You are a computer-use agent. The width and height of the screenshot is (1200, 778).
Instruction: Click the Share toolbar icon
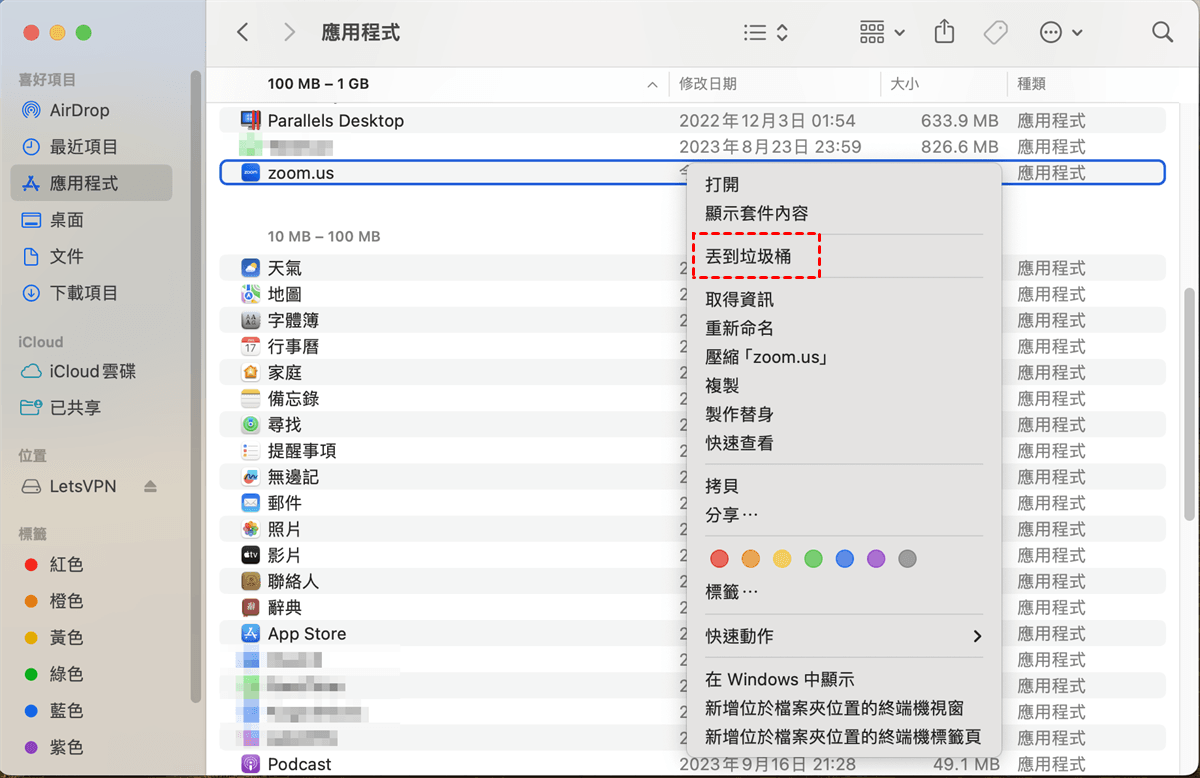click(944, 32)
